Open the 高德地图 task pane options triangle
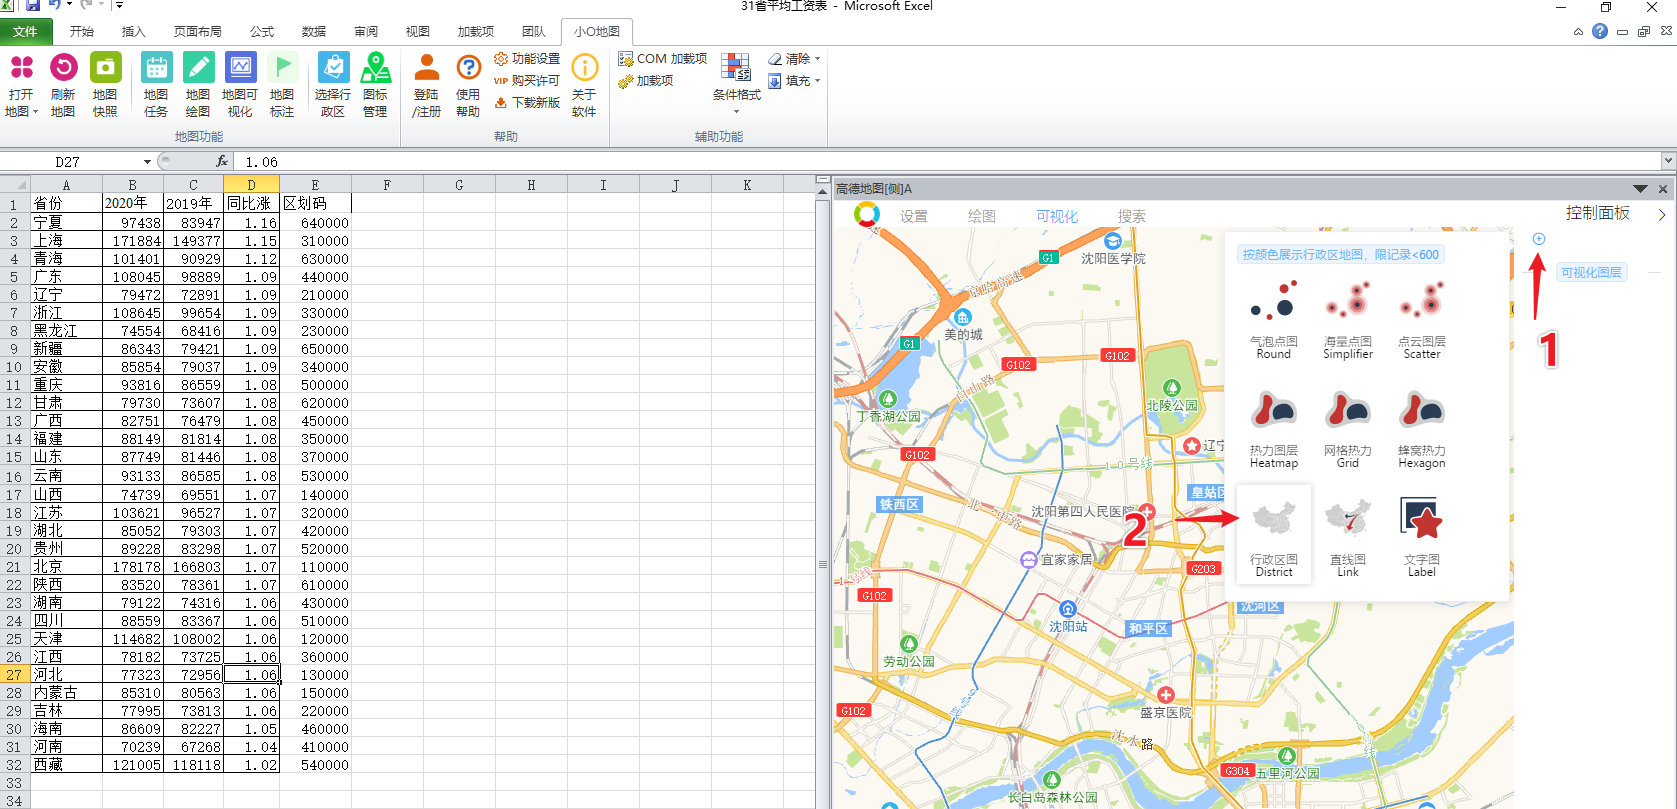Viewport: 1677px width, 809px height. [1640, 189]
